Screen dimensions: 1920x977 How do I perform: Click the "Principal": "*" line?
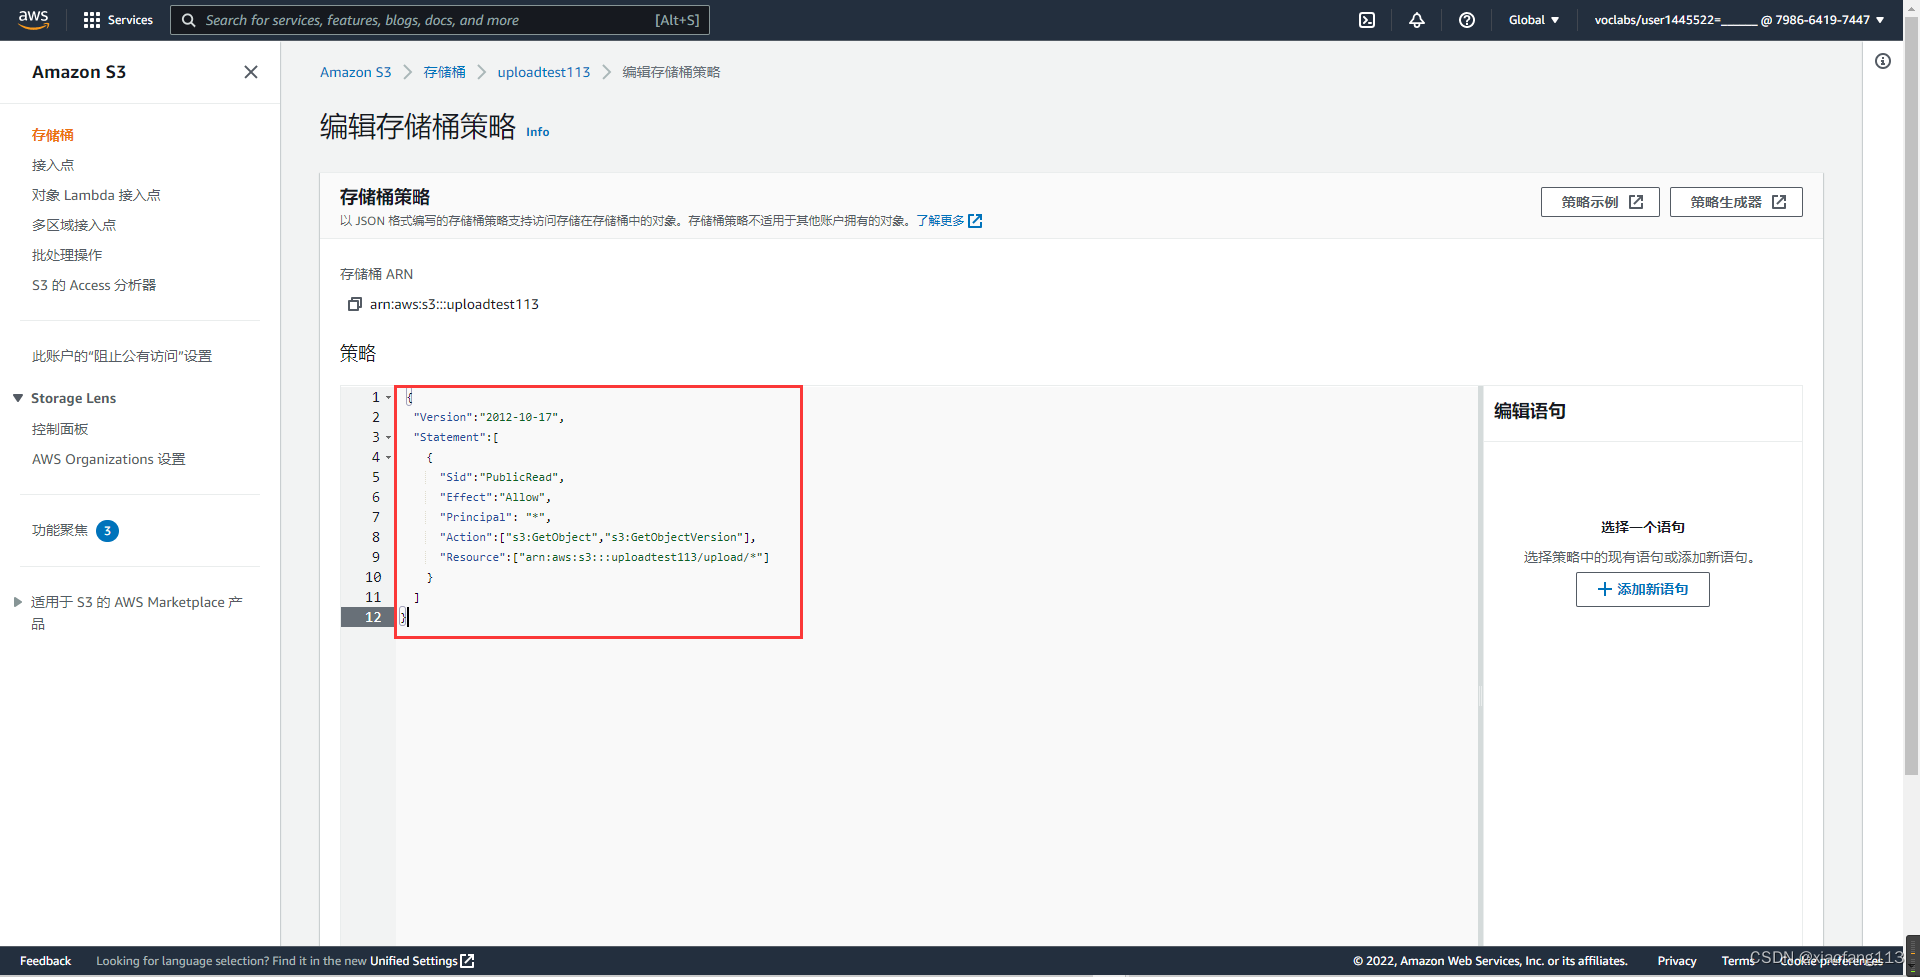495,517
